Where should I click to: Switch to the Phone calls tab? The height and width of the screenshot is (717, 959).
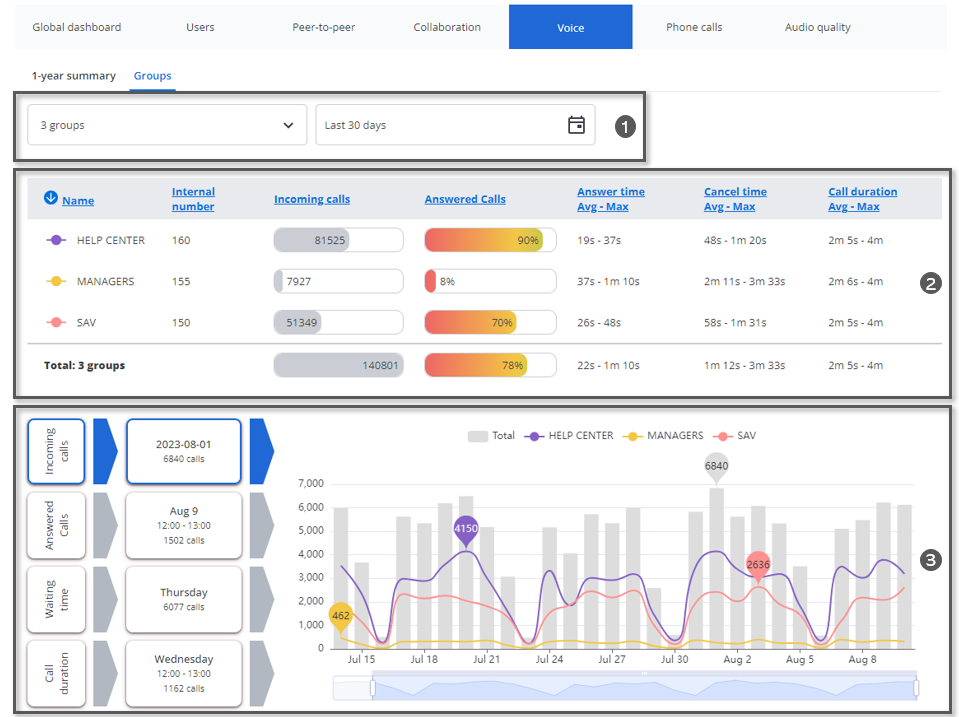[x=694, y=27]
